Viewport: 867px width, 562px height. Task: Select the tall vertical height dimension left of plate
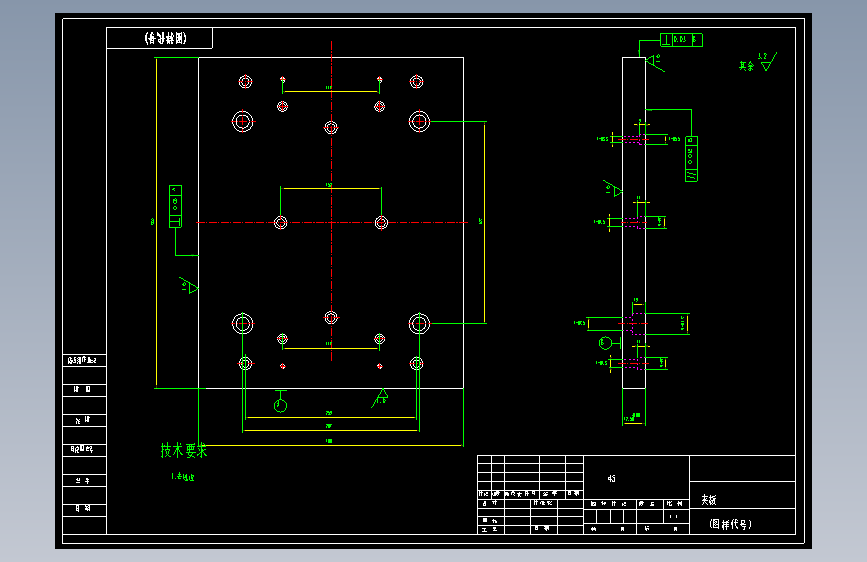click(x=156, y=222)
